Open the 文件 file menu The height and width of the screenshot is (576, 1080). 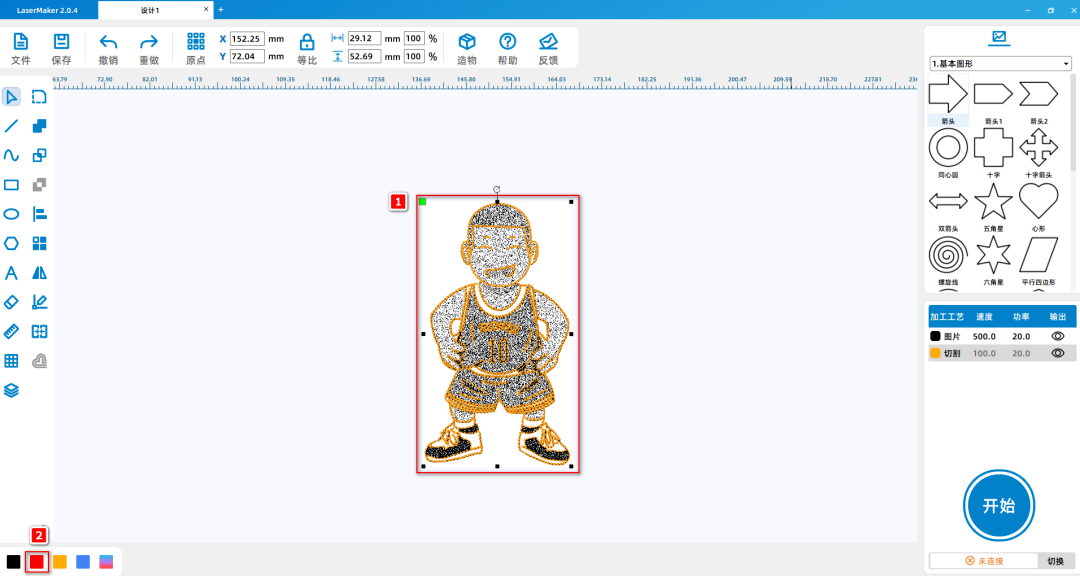click(21, 42)
